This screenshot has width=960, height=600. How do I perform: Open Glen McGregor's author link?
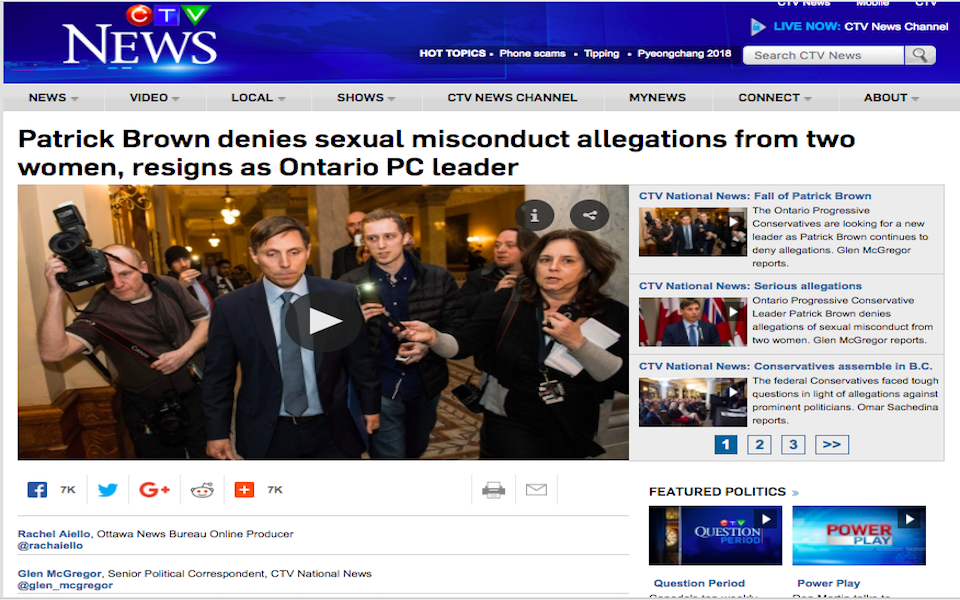pyautogui.click(x=59, y=574)
